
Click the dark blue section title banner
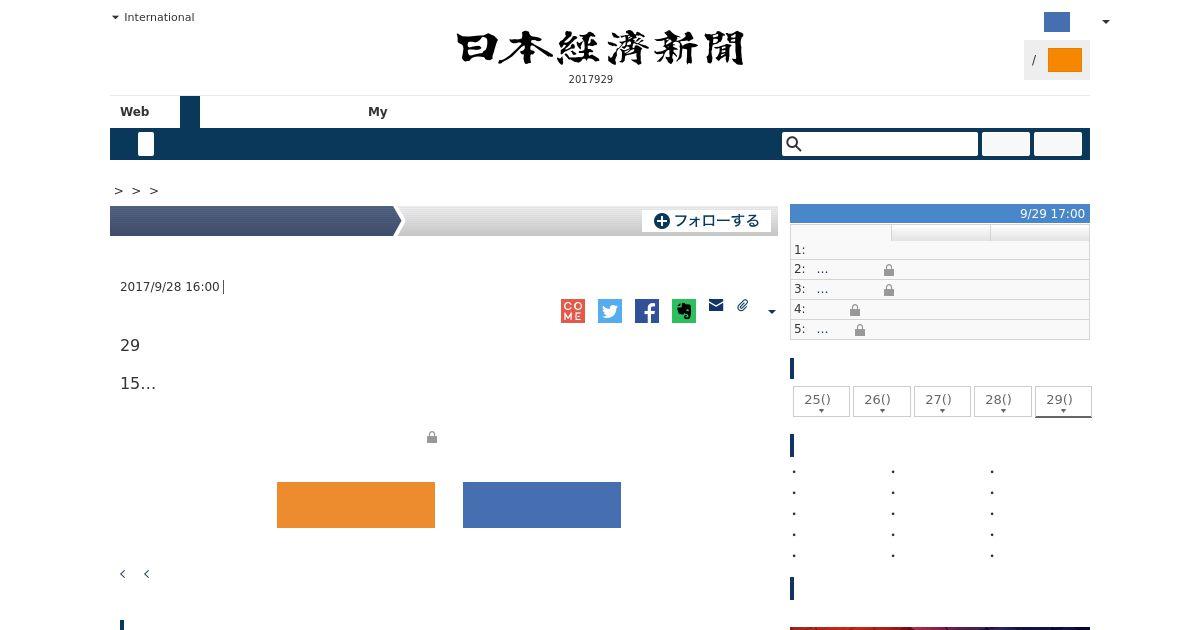point(255,221)
